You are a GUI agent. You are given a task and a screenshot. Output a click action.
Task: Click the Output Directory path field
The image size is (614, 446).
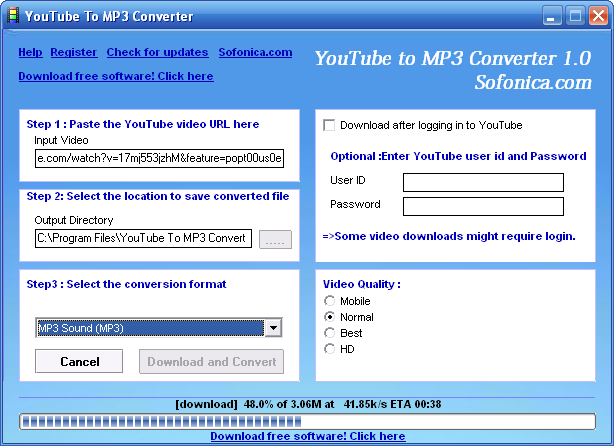click(x=143, y=238)
